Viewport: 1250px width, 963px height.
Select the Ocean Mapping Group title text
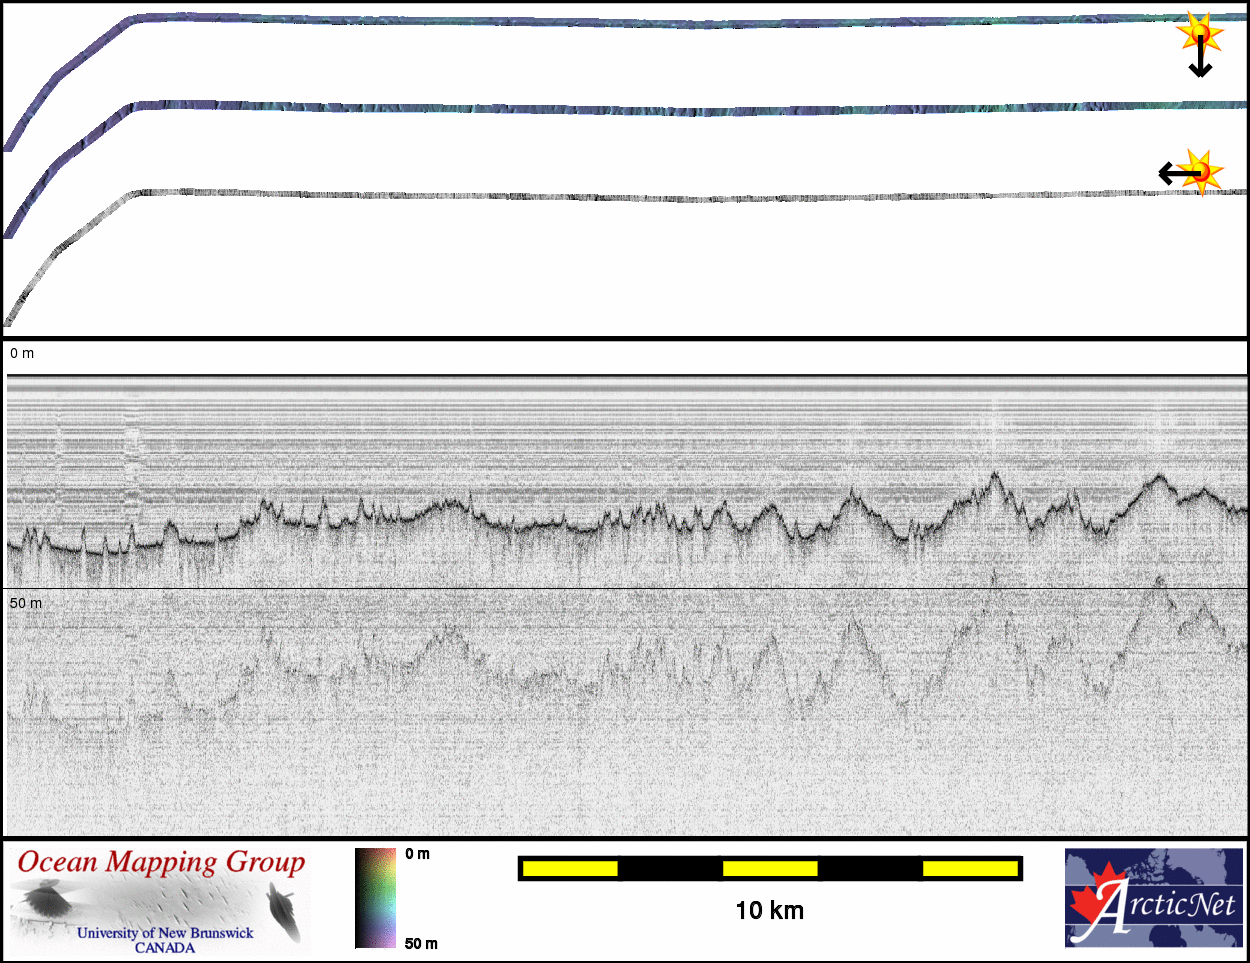click(161, 862)
